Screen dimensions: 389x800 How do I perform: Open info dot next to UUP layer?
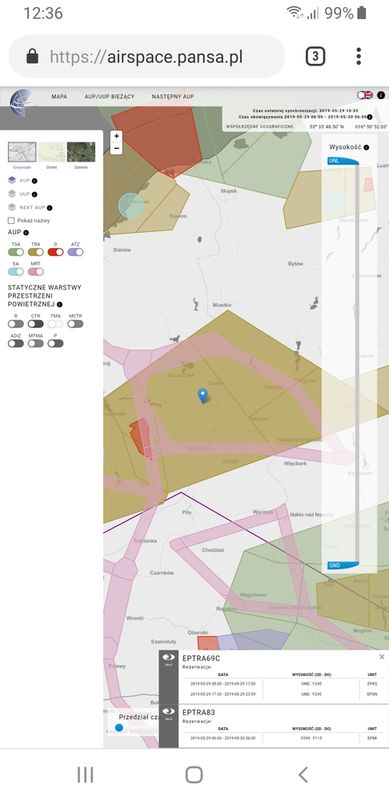pyautogui.click(x=34, y=194)
